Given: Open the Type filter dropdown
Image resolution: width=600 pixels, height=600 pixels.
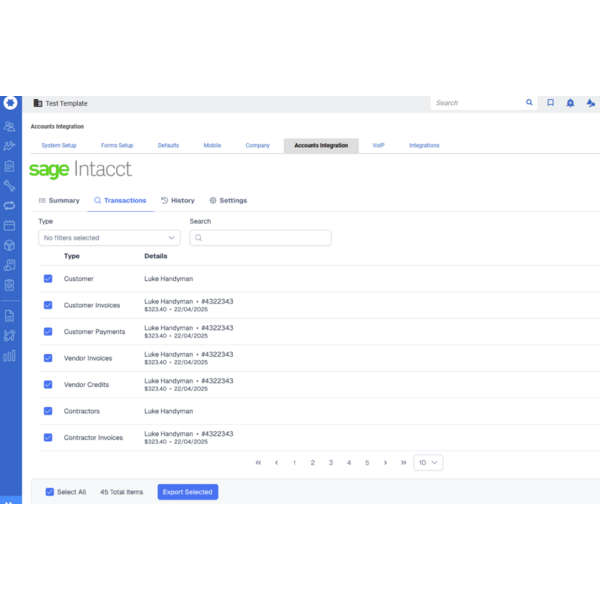Looking at the screenshot, I should point(109,238).
